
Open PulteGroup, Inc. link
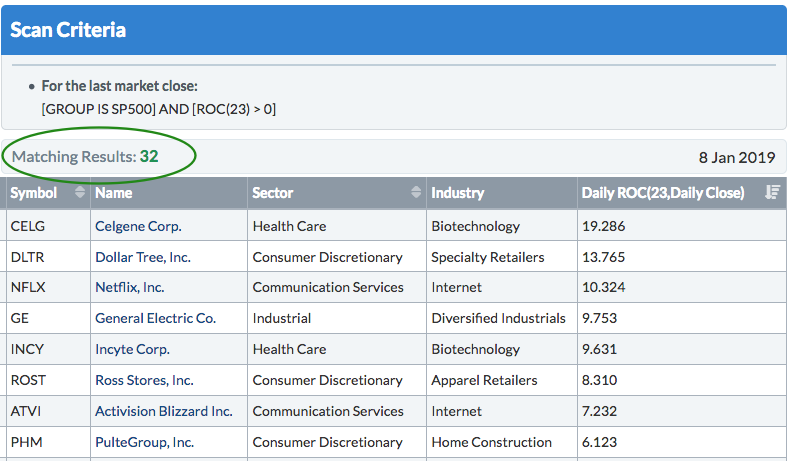click(144, 442)
